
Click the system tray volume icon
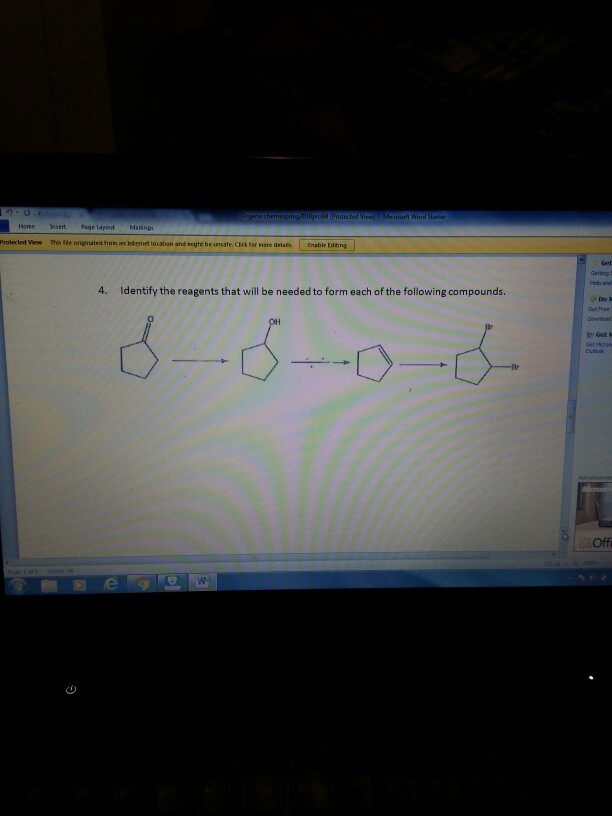coord(593,577)
